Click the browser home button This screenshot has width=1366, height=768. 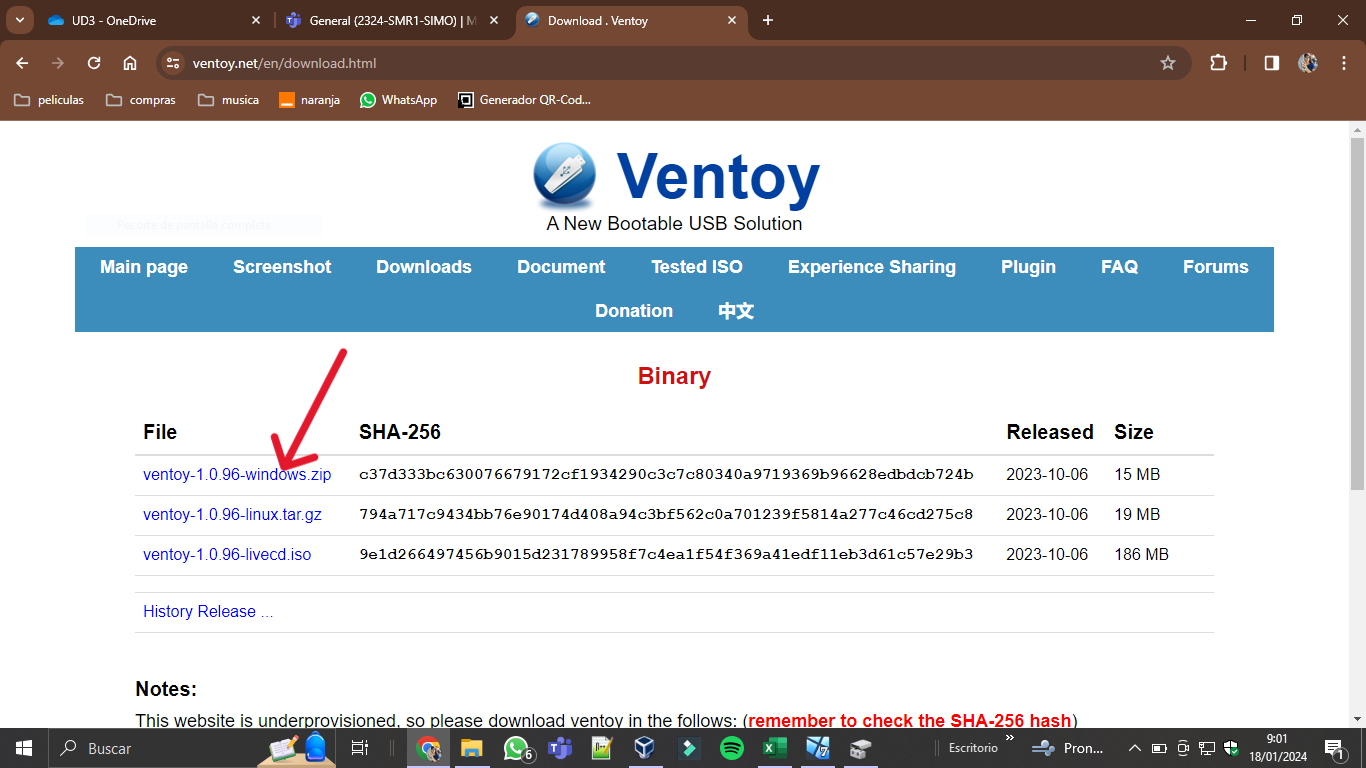point(130,63)
